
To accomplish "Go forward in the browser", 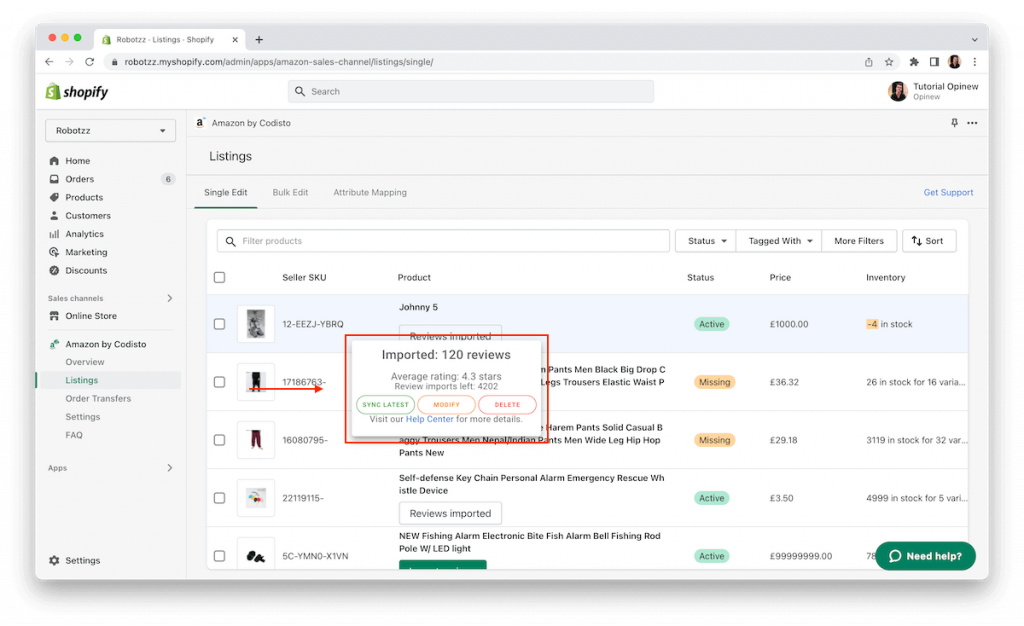I will coord(69,61).
